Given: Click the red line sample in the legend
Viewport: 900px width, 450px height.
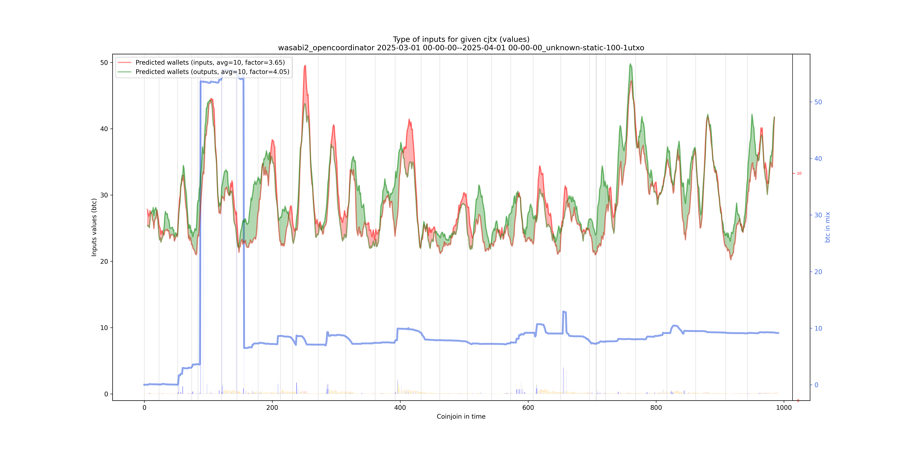Looking at the screenshot, I should tap(124, 62).
